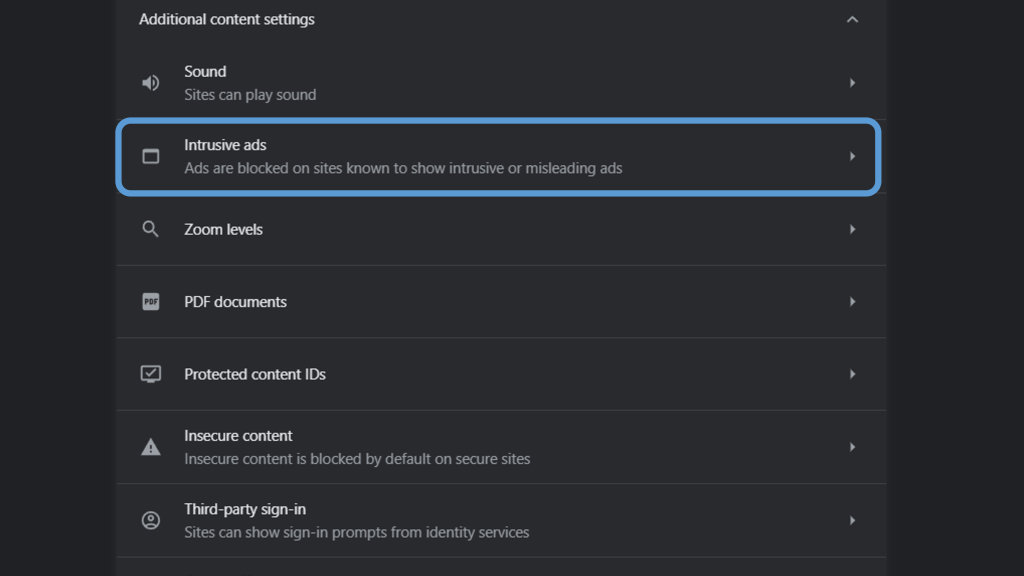Click the Additional content settings heading
This screenshot has width=1024, height=576.
[x=227, y=19]
